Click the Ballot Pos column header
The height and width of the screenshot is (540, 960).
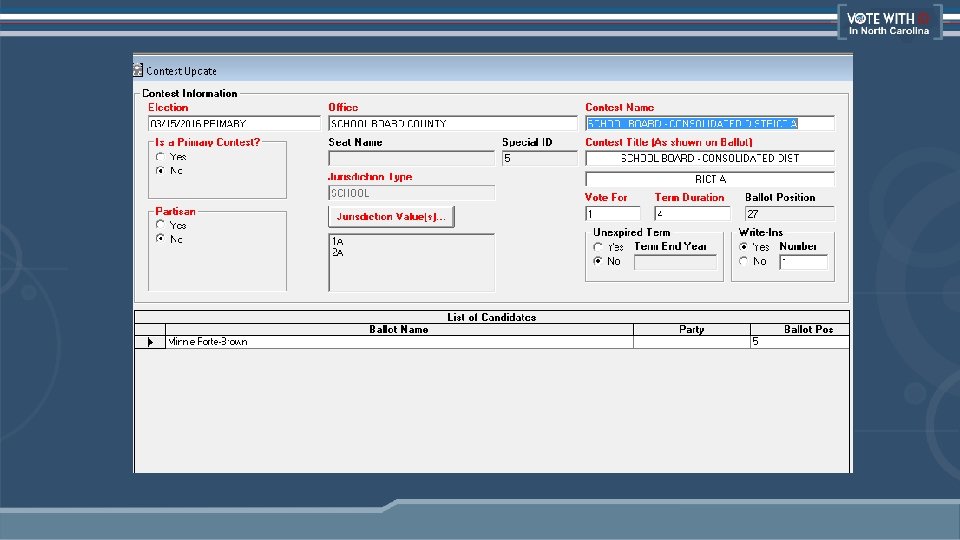tap(800, 329)
